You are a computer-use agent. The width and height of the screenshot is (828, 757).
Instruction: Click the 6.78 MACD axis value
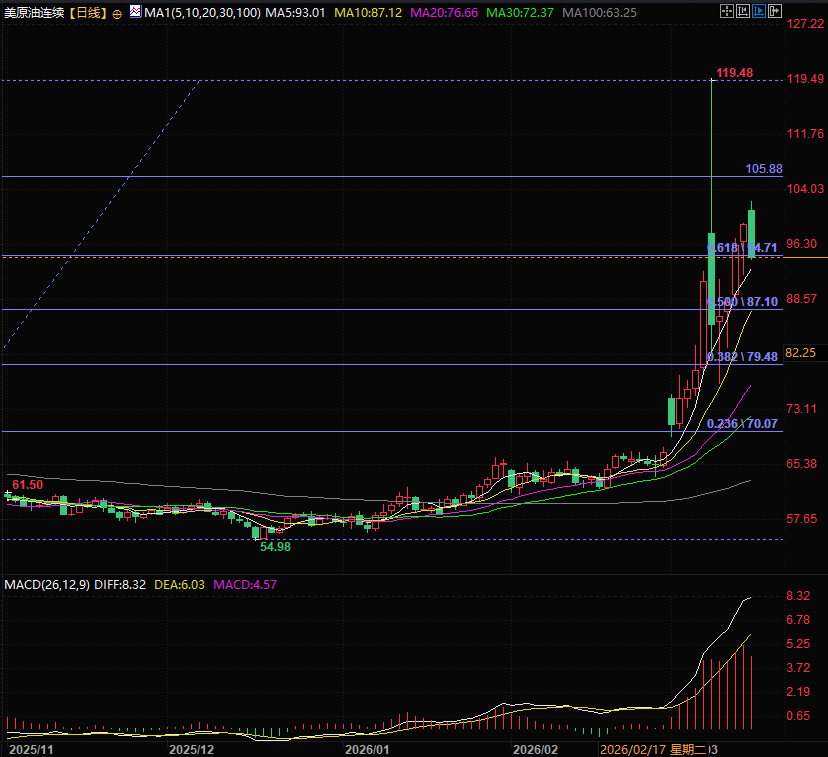[798, 620]
